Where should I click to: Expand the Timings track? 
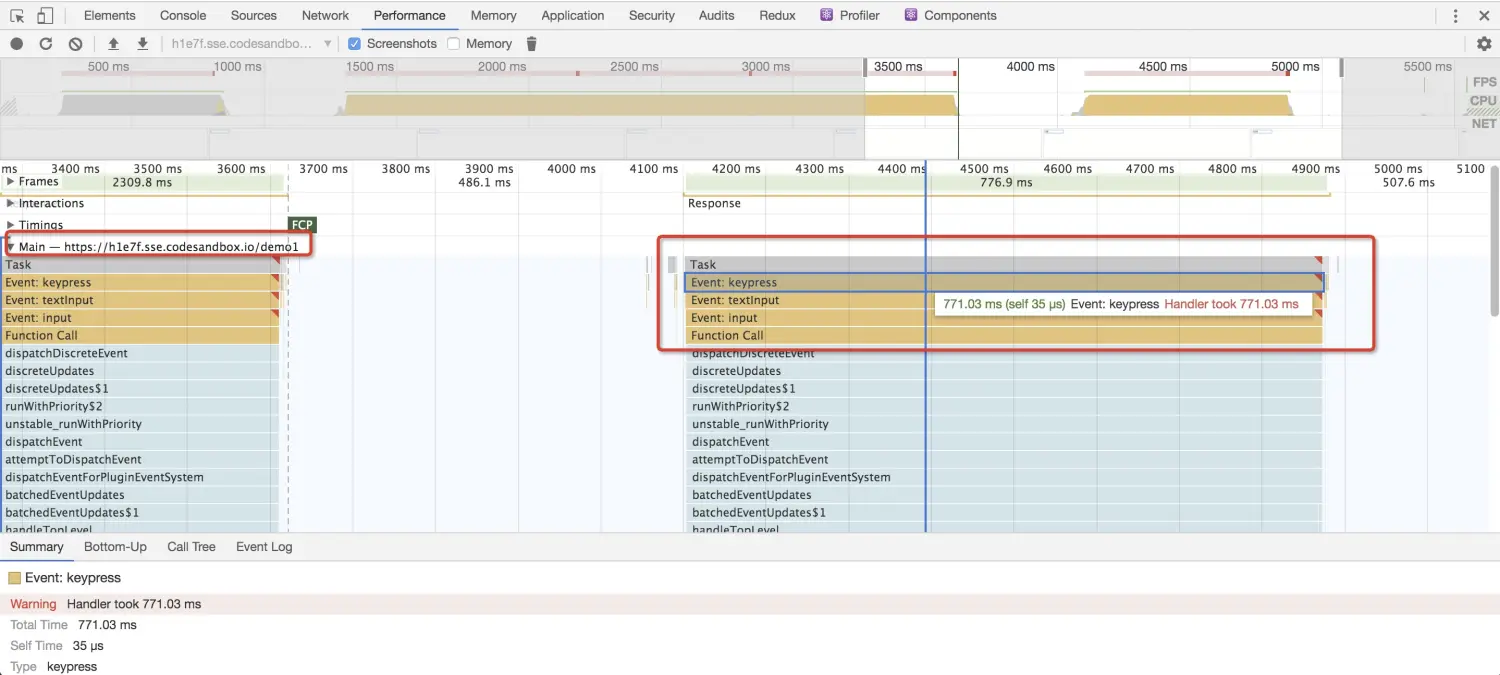10,225
